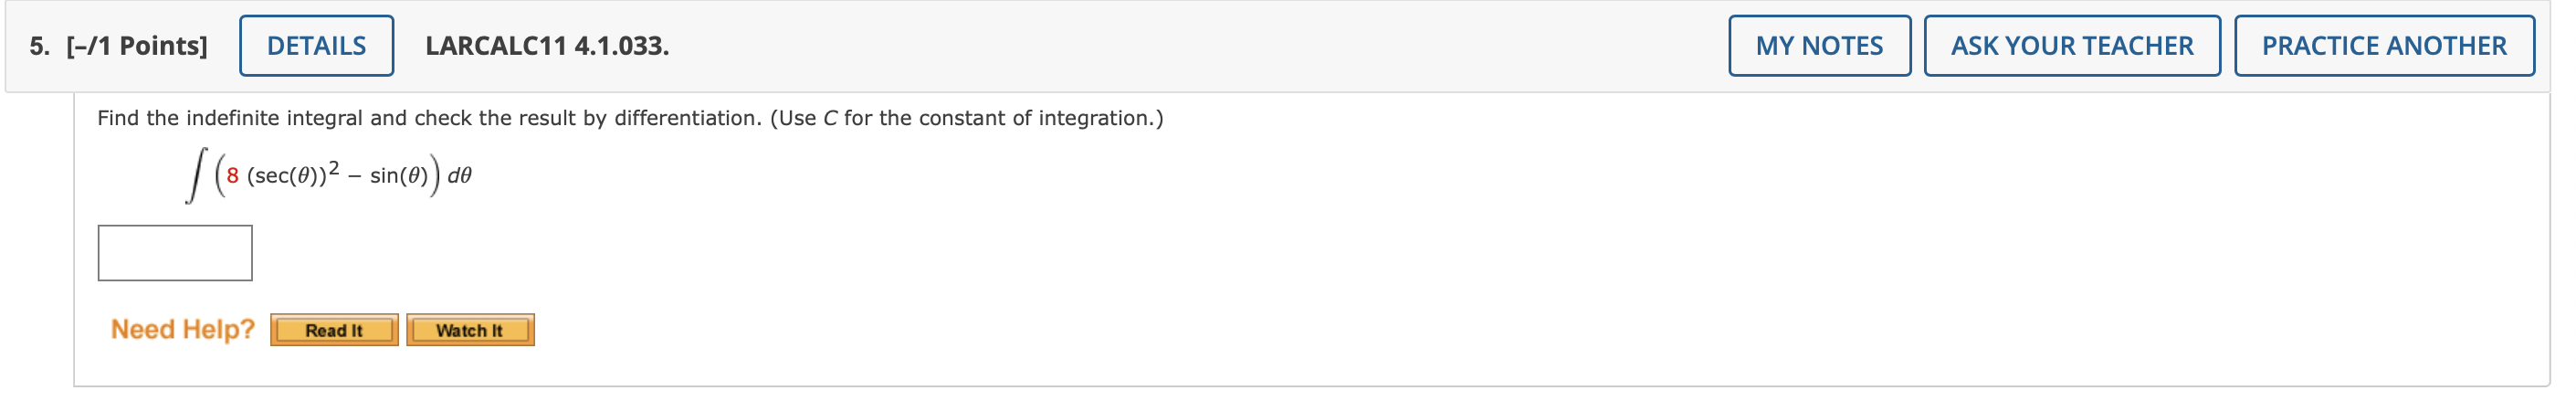
Task: Click the dθ differential at expression end
Action: click(459, 176)
